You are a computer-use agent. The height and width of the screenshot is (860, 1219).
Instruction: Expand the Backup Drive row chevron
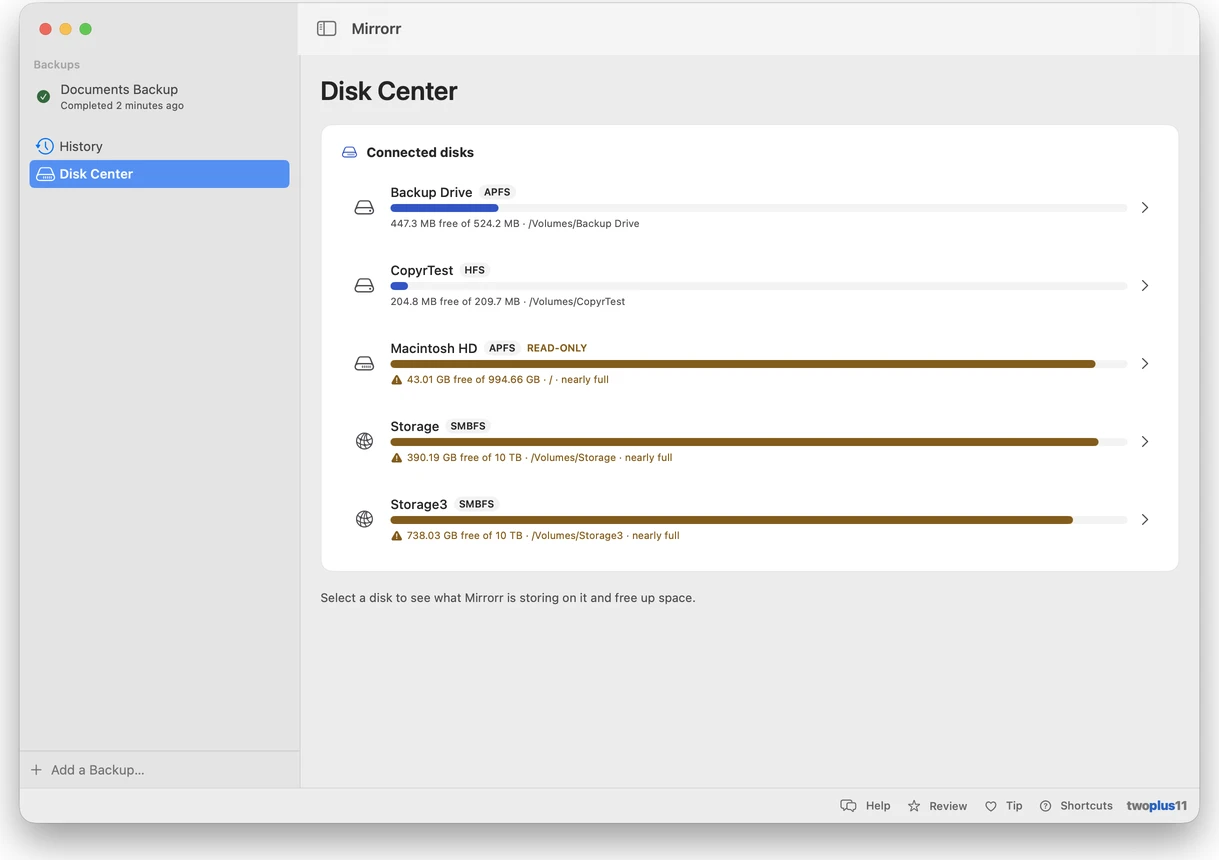[1145, 208]
